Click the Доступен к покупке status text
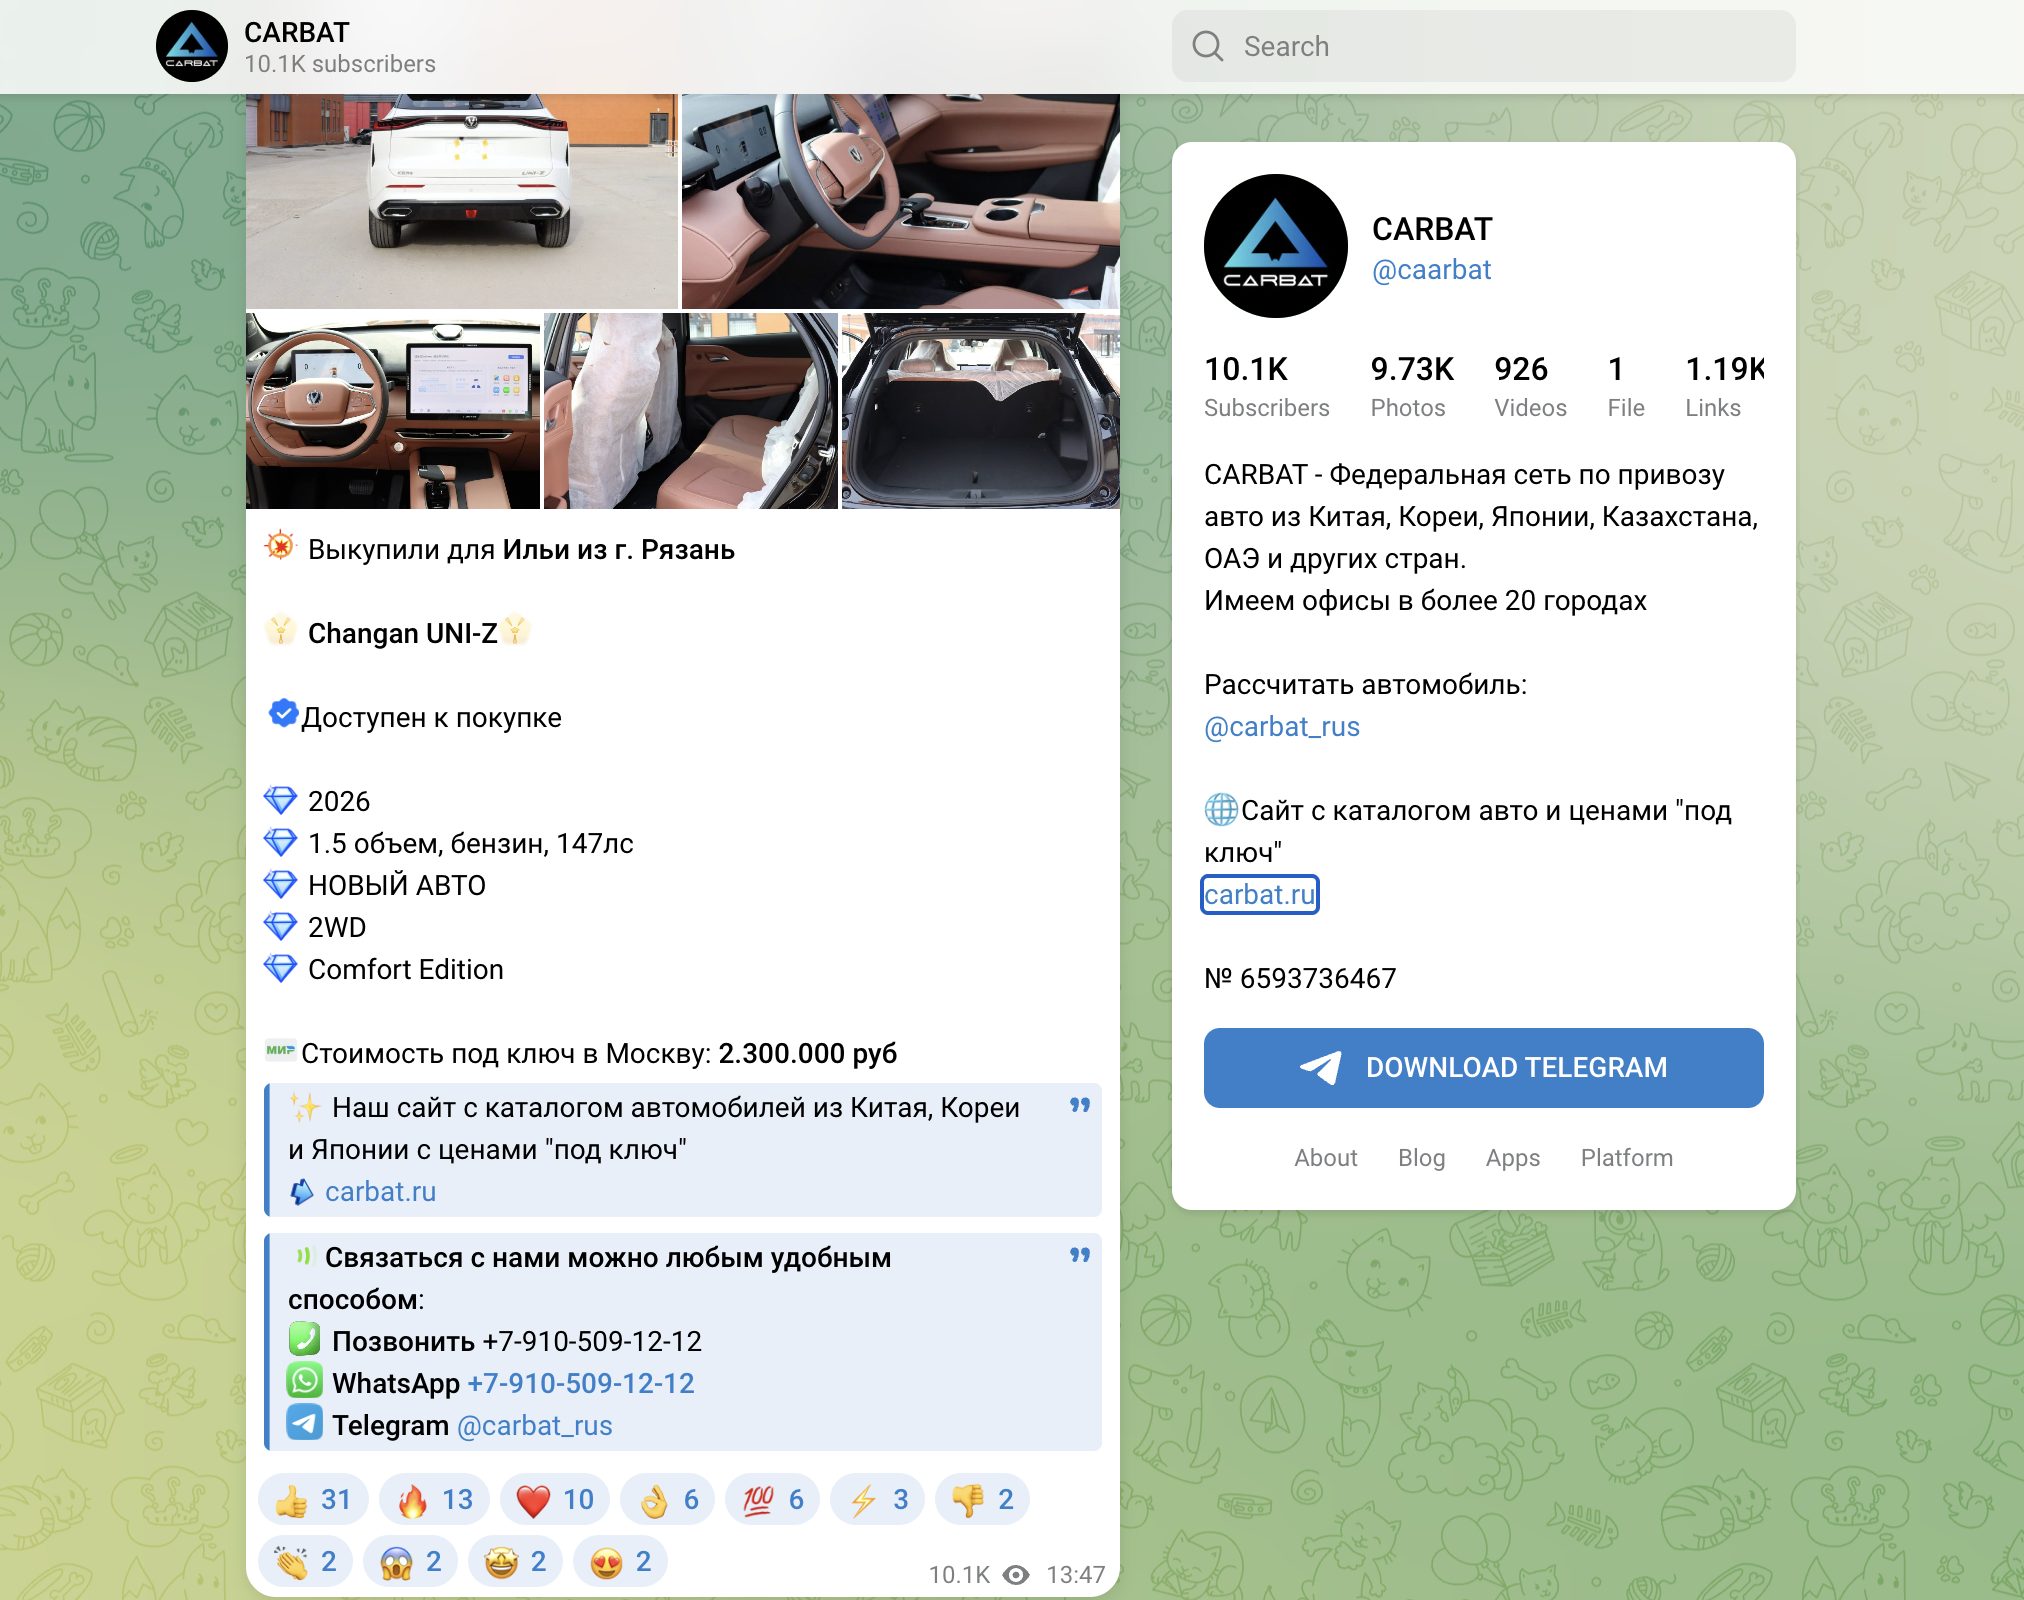Image resolution: width=2024 pixels, height=1600 pixels. click(x=431, y=717)
